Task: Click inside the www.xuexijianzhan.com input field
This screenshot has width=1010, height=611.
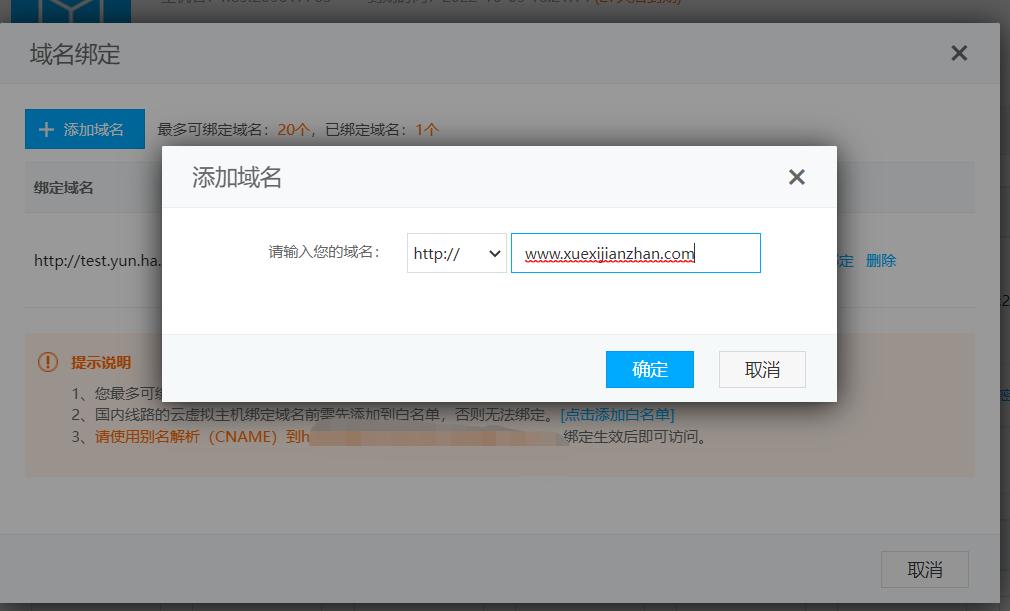Action: click(635, 253)
